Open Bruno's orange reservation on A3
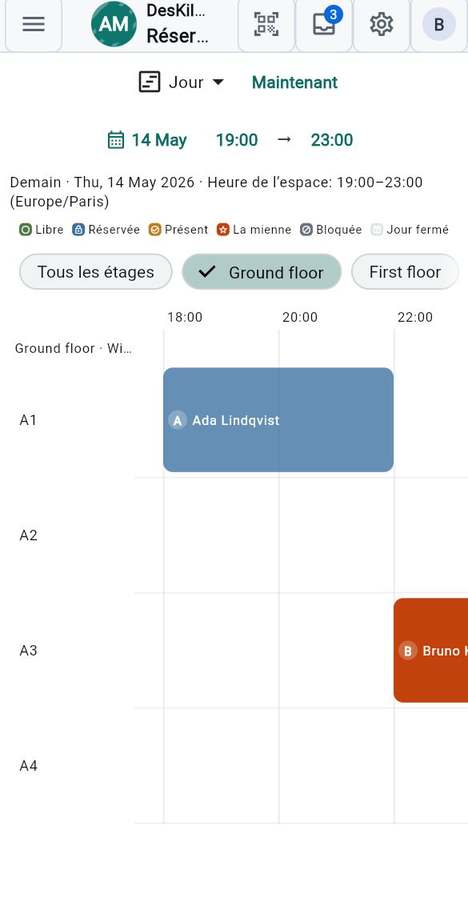 click(430, 650)
